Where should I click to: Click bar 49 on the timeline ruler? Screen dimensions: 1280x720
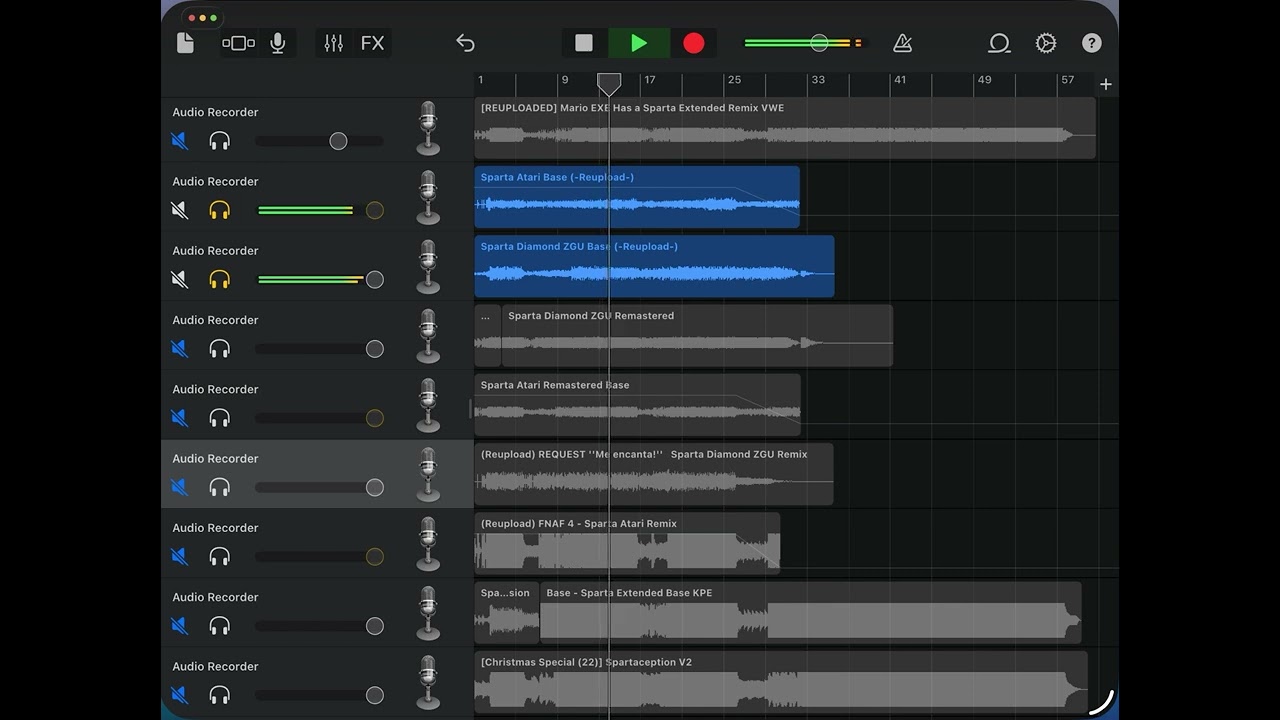click(x=985, y=80)
